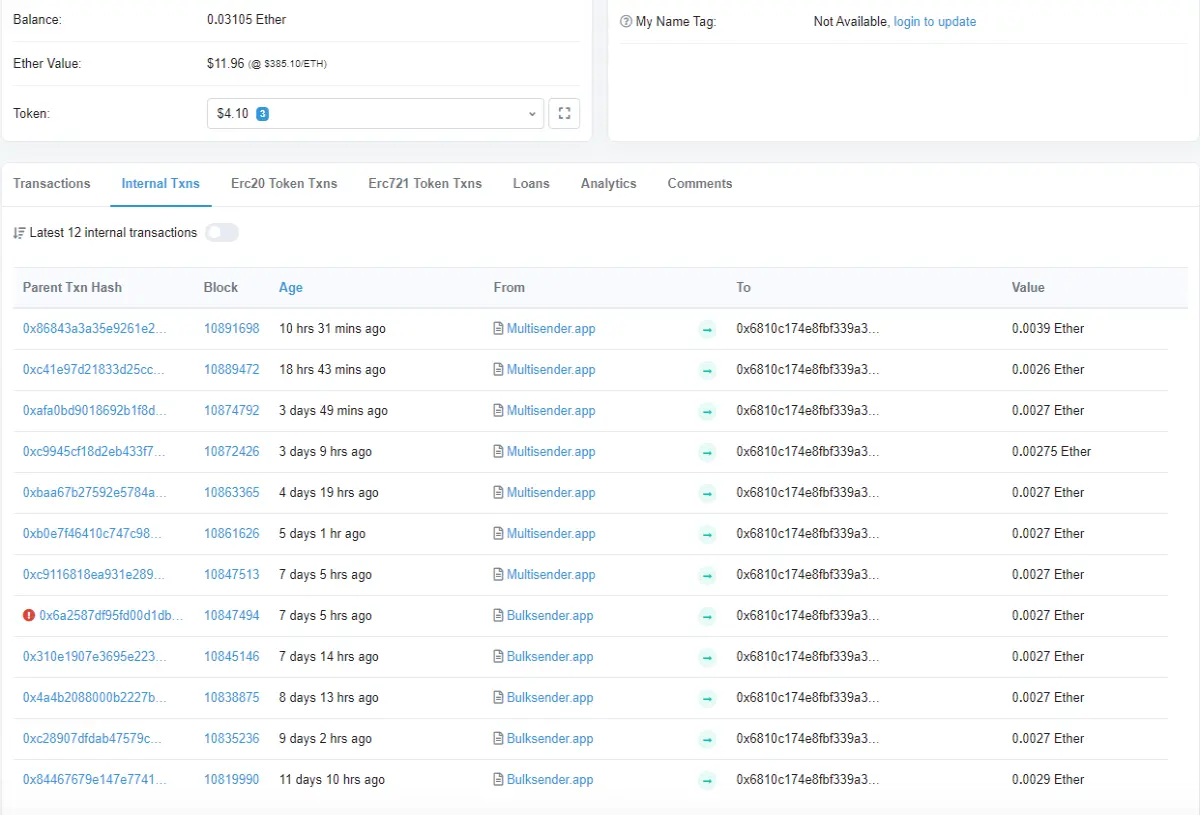Image resolution: width=1200 pixels, height=815 pixels.
Task: Click Bulksender.app link in block 10819990 row
Action: (x=550, y=780)
